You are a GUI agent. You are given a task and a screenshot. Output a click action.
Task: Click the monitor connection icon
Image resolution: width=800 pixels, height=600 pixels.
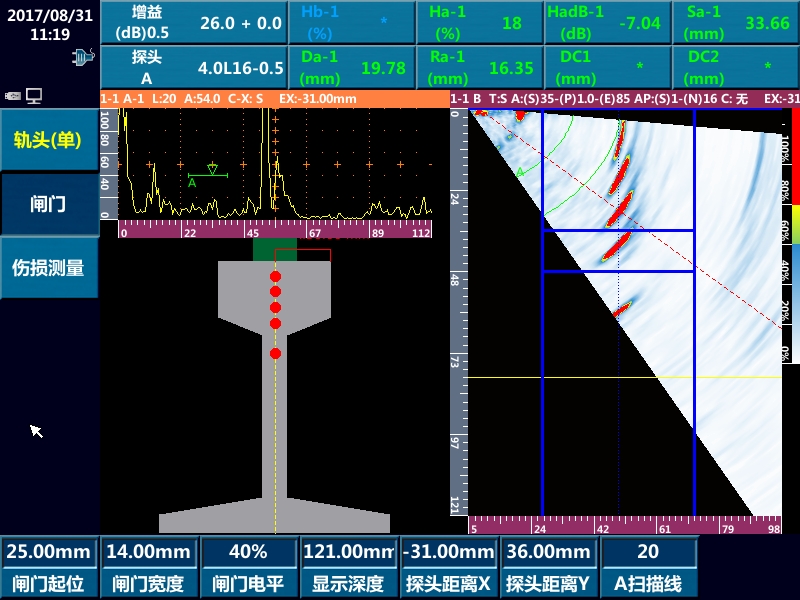coord(35,96)
